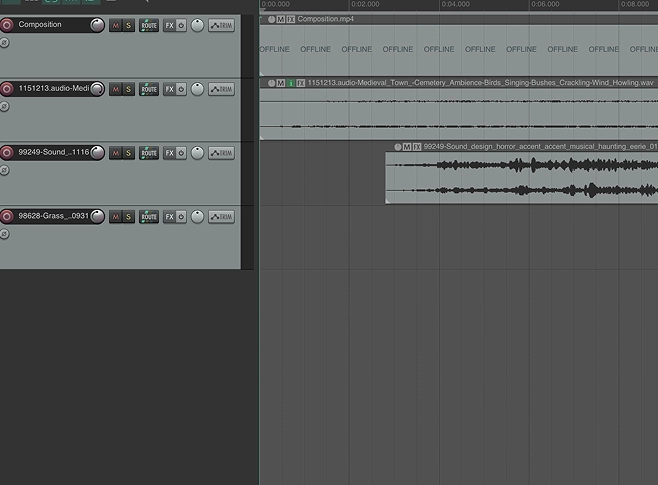This screenshot has height=485, width=658.
Task: Select the Medieval_Town Cemetery Ambience waveform item
Action: 459,113
